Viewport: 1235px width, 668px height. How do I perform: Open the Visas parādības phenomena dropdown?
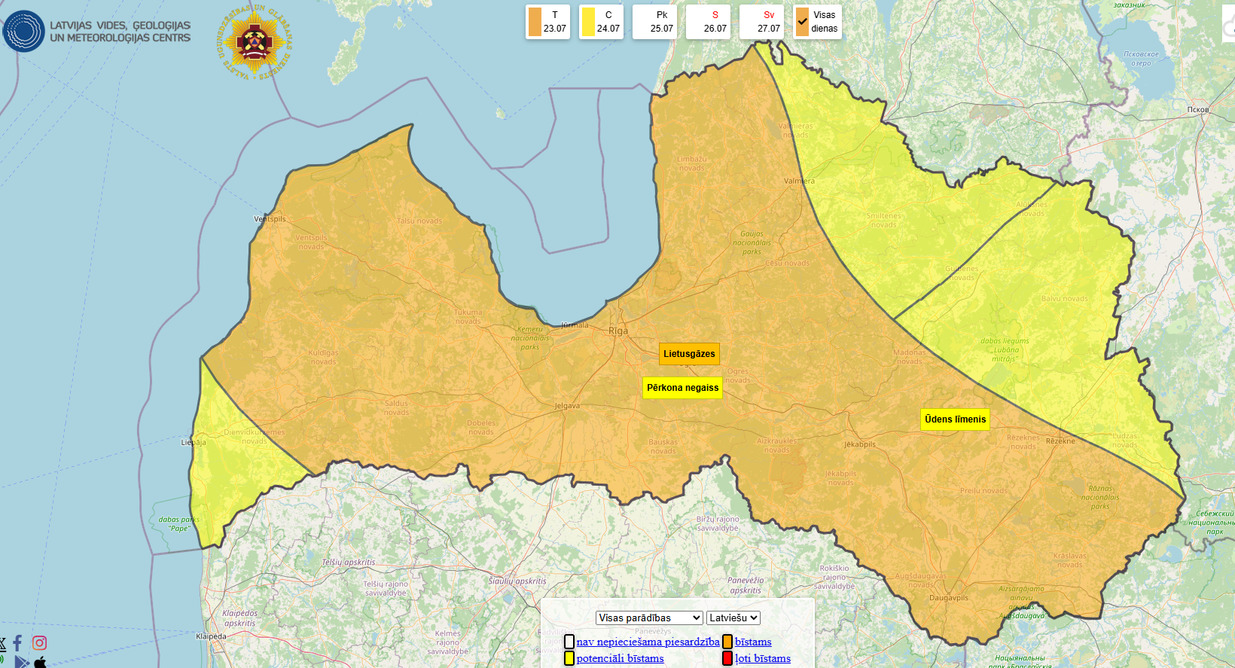point(649,618)
